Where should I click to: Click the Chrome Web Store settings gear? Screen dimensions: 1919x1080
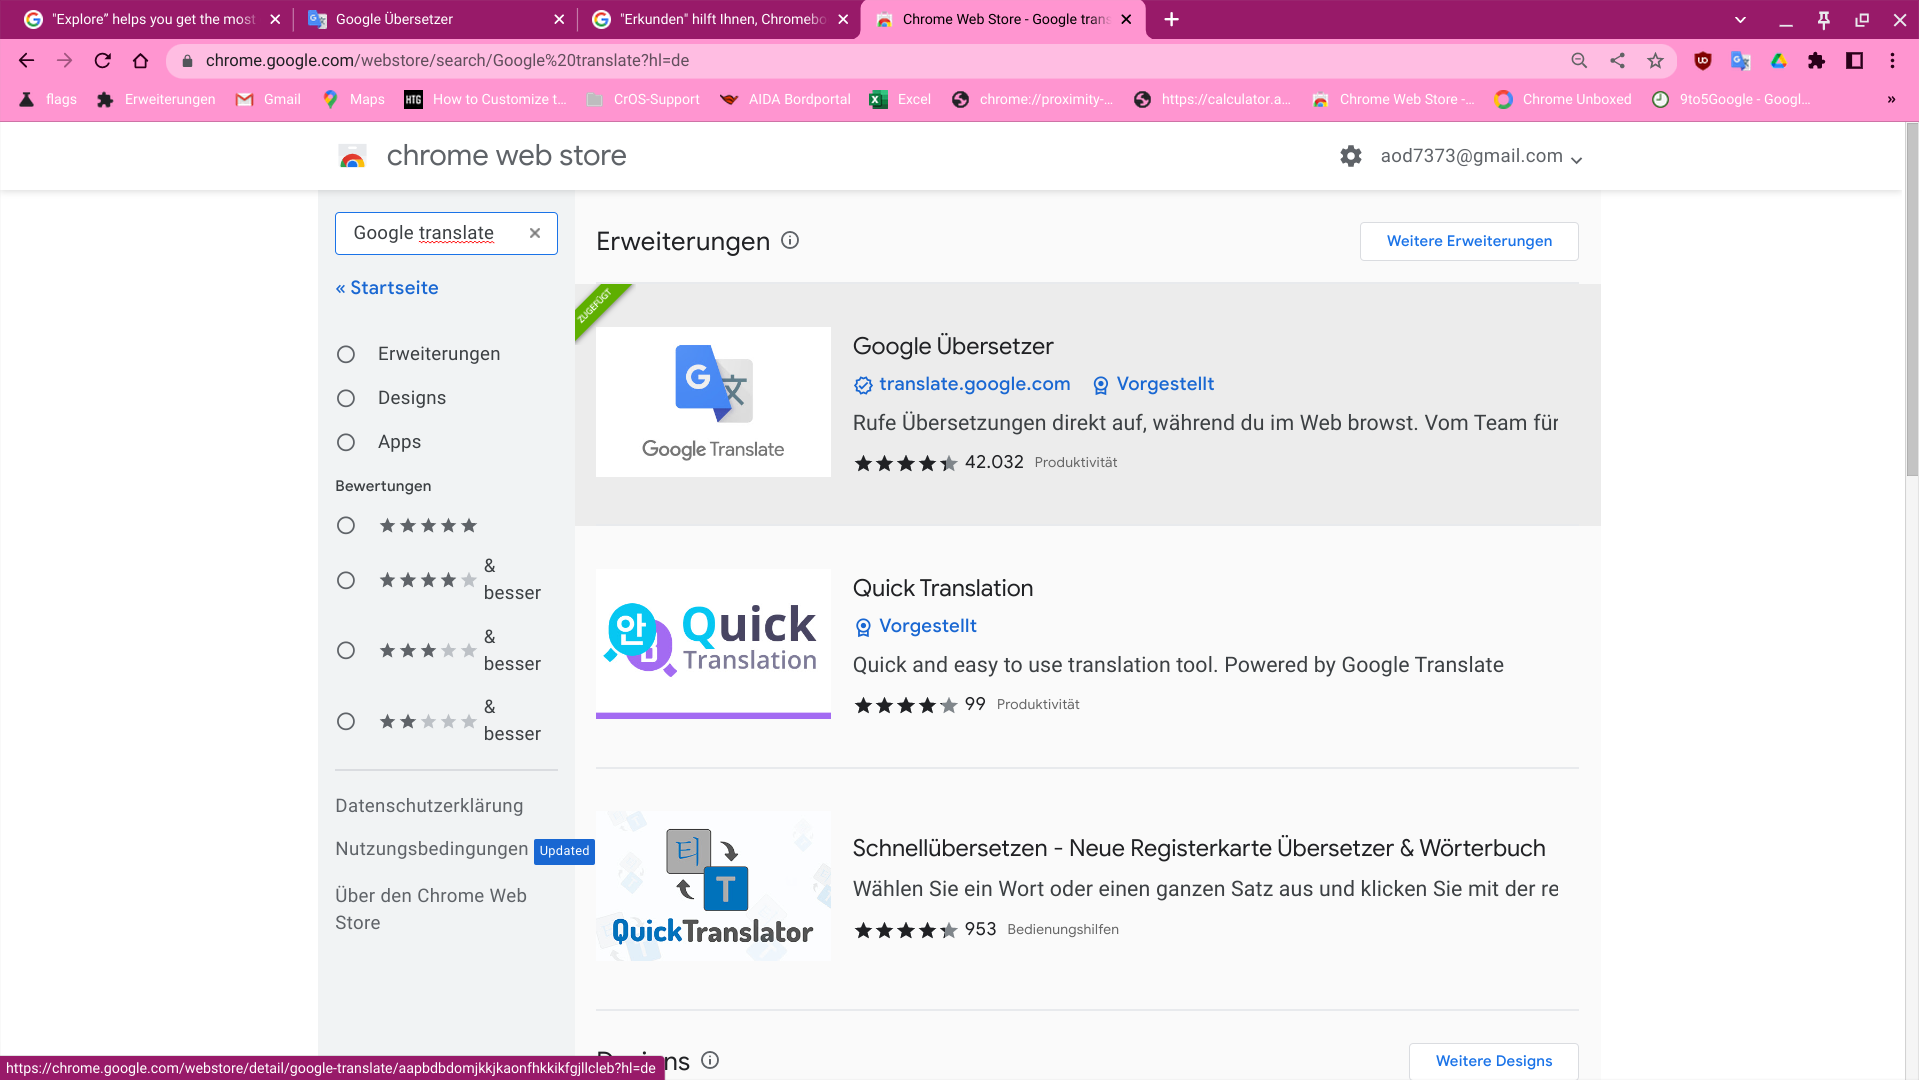(x=1350, y=156)
